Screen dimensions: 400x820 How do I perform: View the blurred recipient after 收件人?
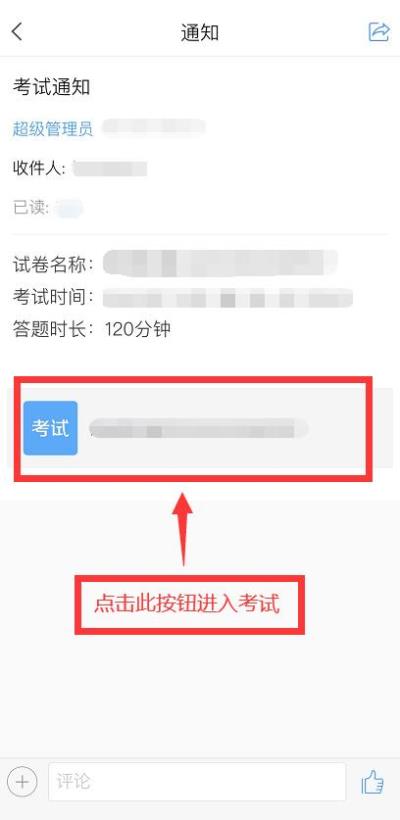click(x=110, y=169)
